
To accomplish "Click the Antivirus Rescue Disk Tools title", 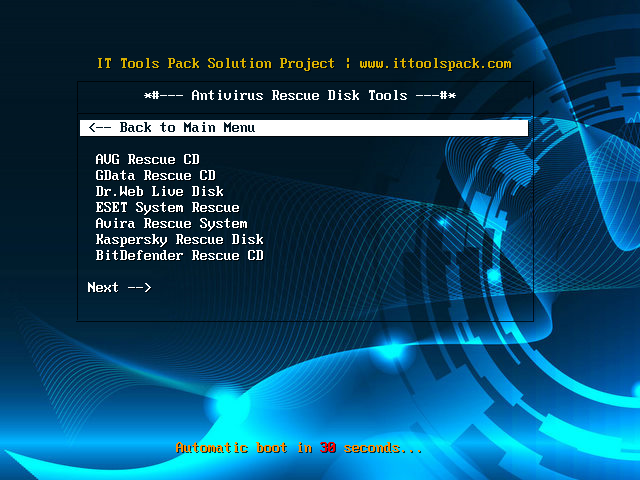I will [300, 96].
